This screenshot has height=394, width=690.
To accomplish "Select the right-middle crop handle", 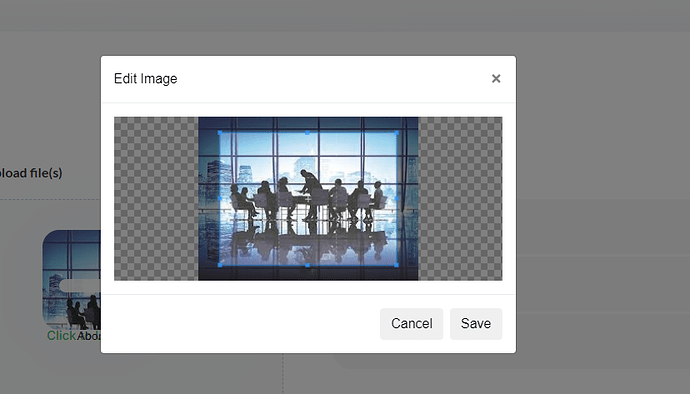I will (396, 199).
